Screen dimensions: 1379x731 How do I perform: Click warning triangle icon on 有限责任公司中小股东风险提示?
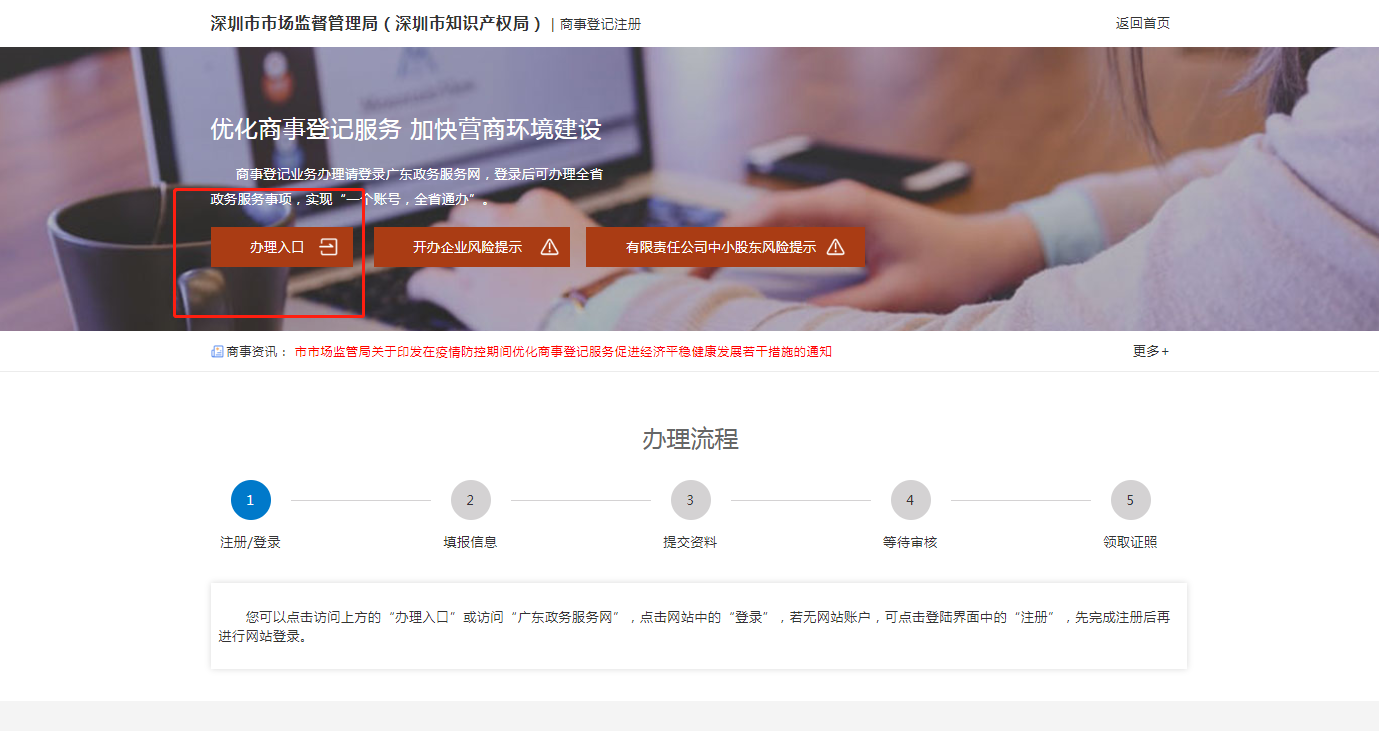[x=836, y=247]
